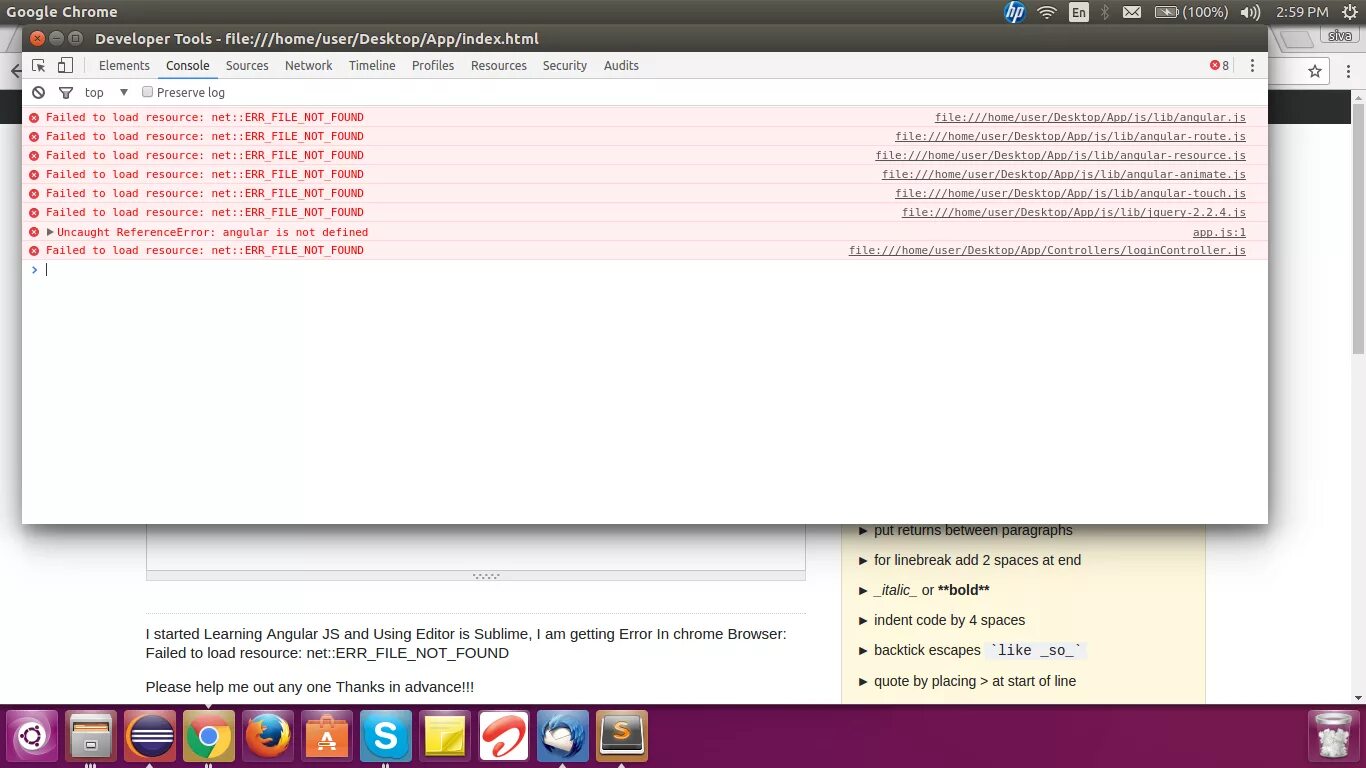Open the Profiles tab
1366x768 pixels.
[433, 65]
